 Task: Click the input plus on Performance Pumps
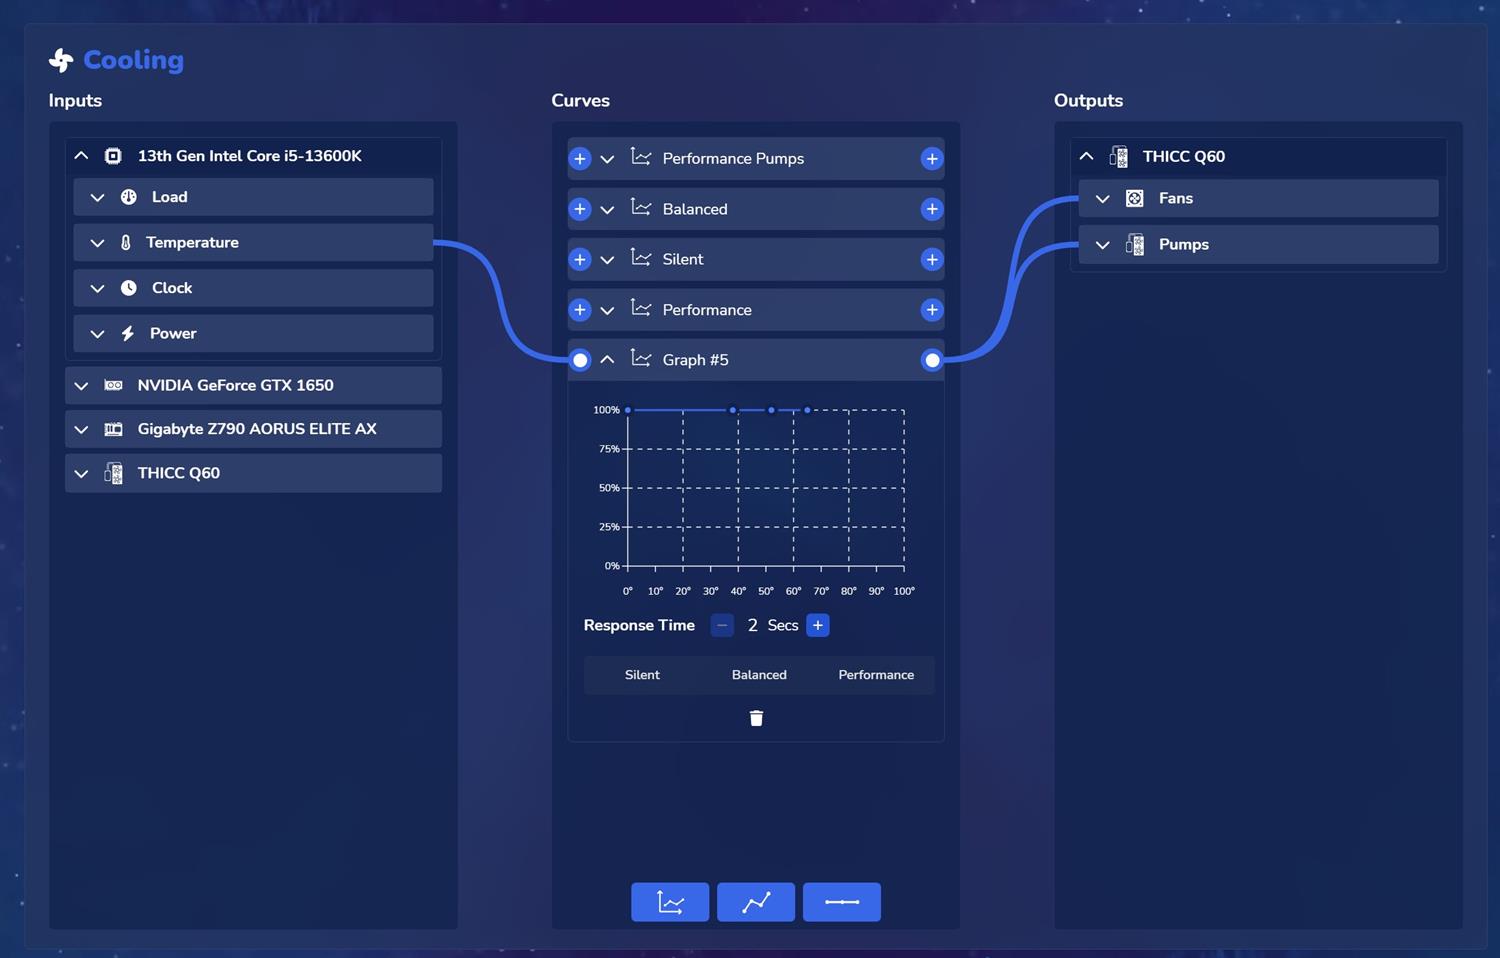coord(580,159)
